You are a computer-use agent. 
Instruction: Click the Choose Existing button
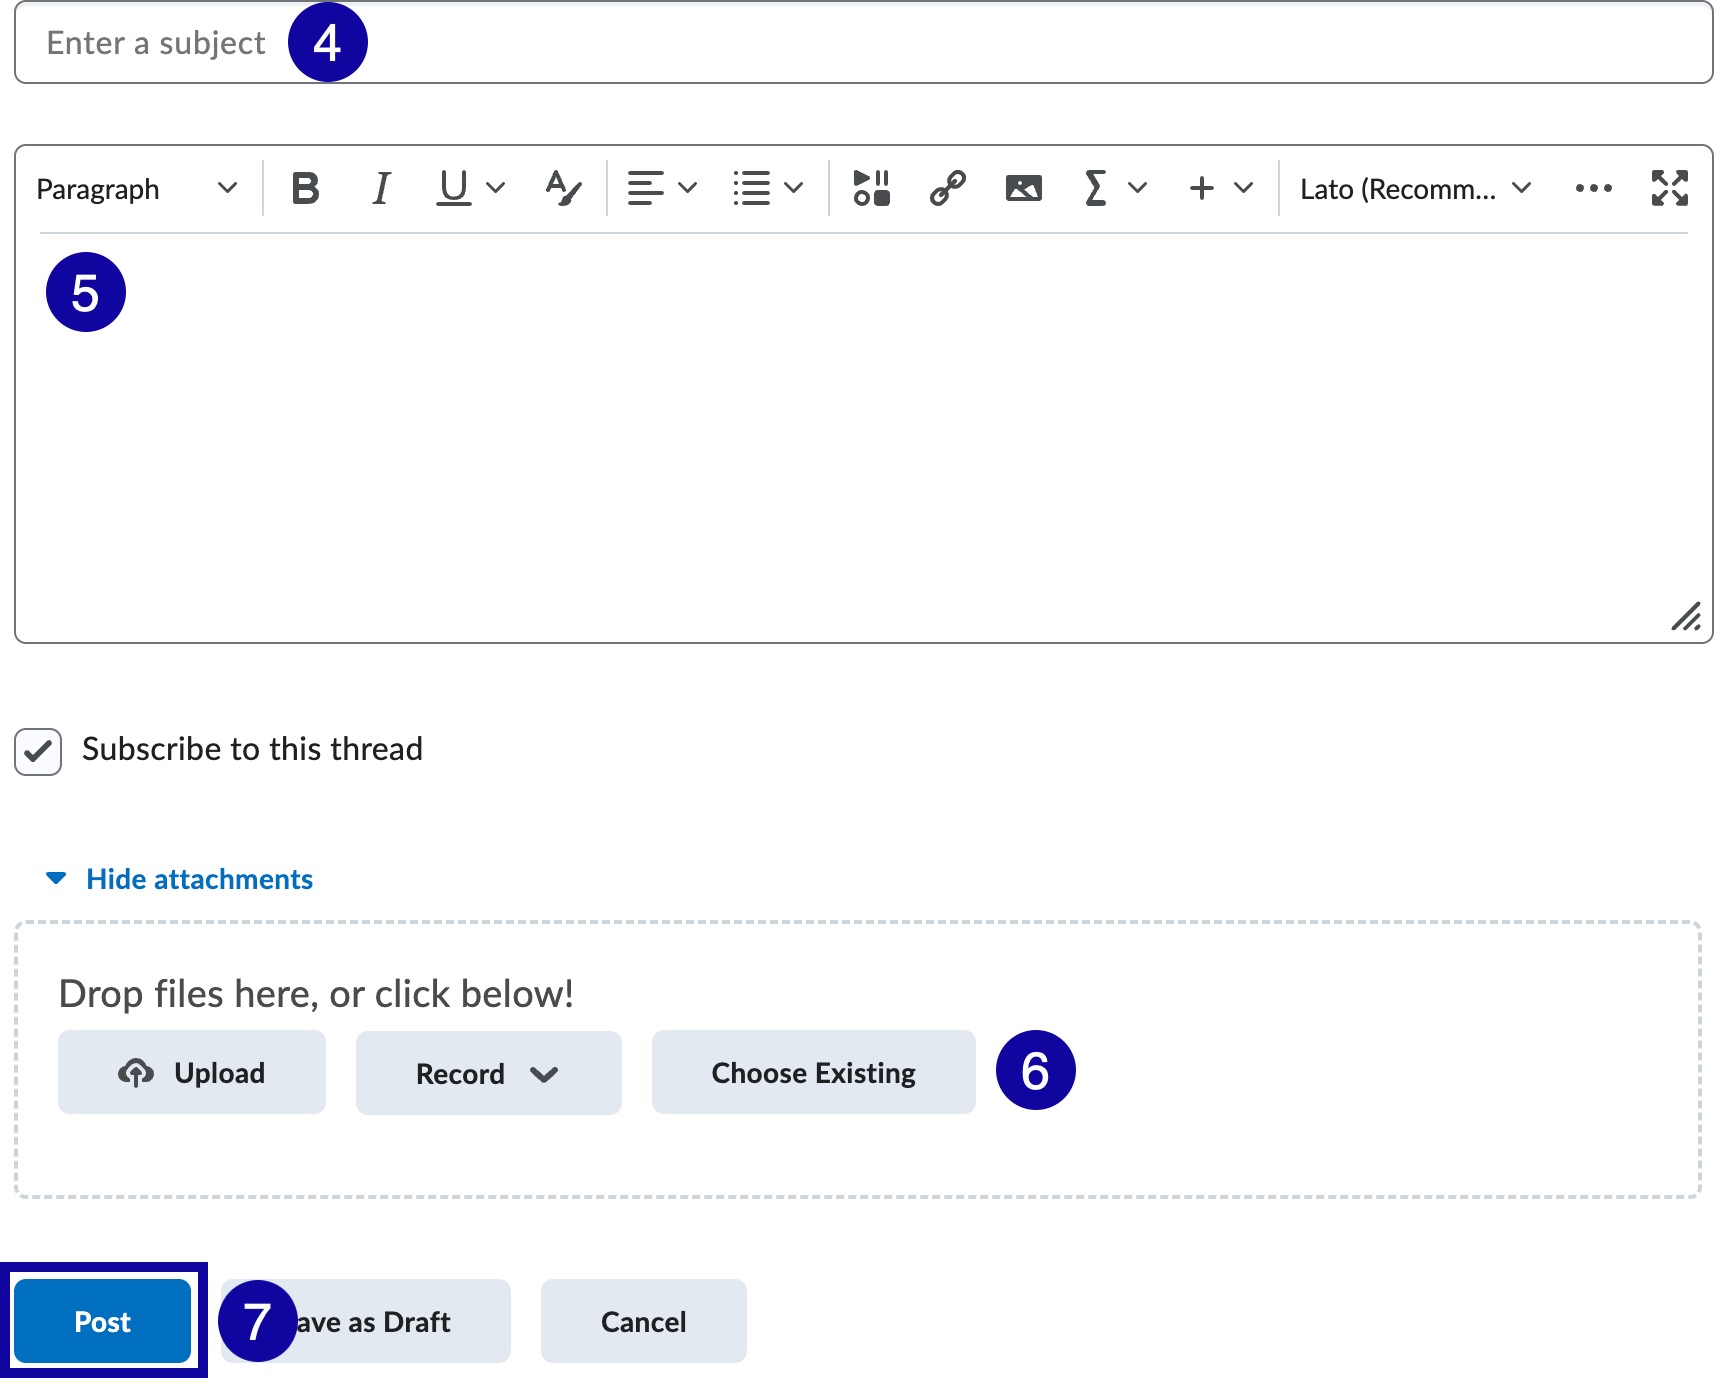814,1072
